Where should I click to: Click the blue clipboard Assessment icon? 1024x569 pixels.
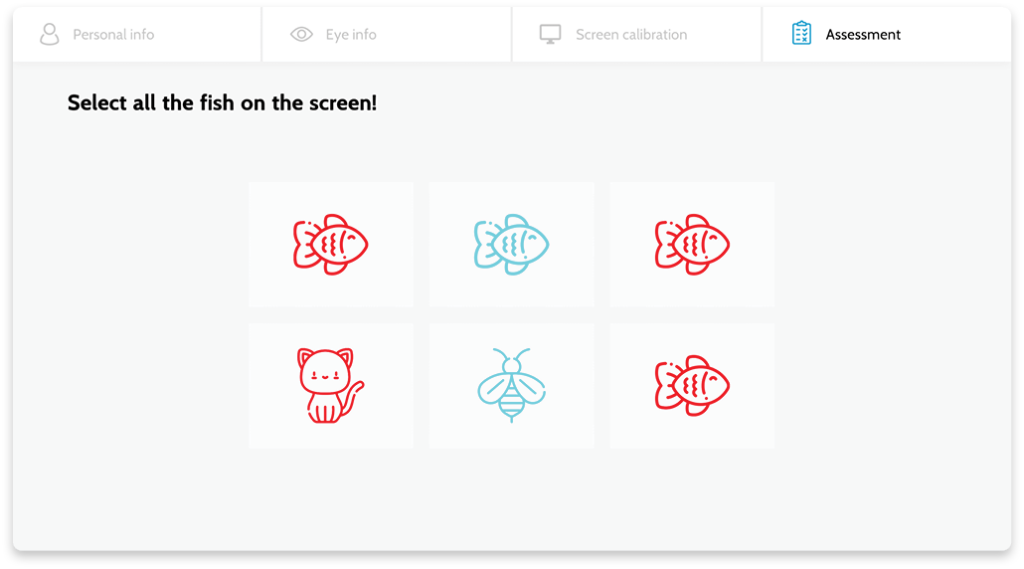click(x=801, y=33)
